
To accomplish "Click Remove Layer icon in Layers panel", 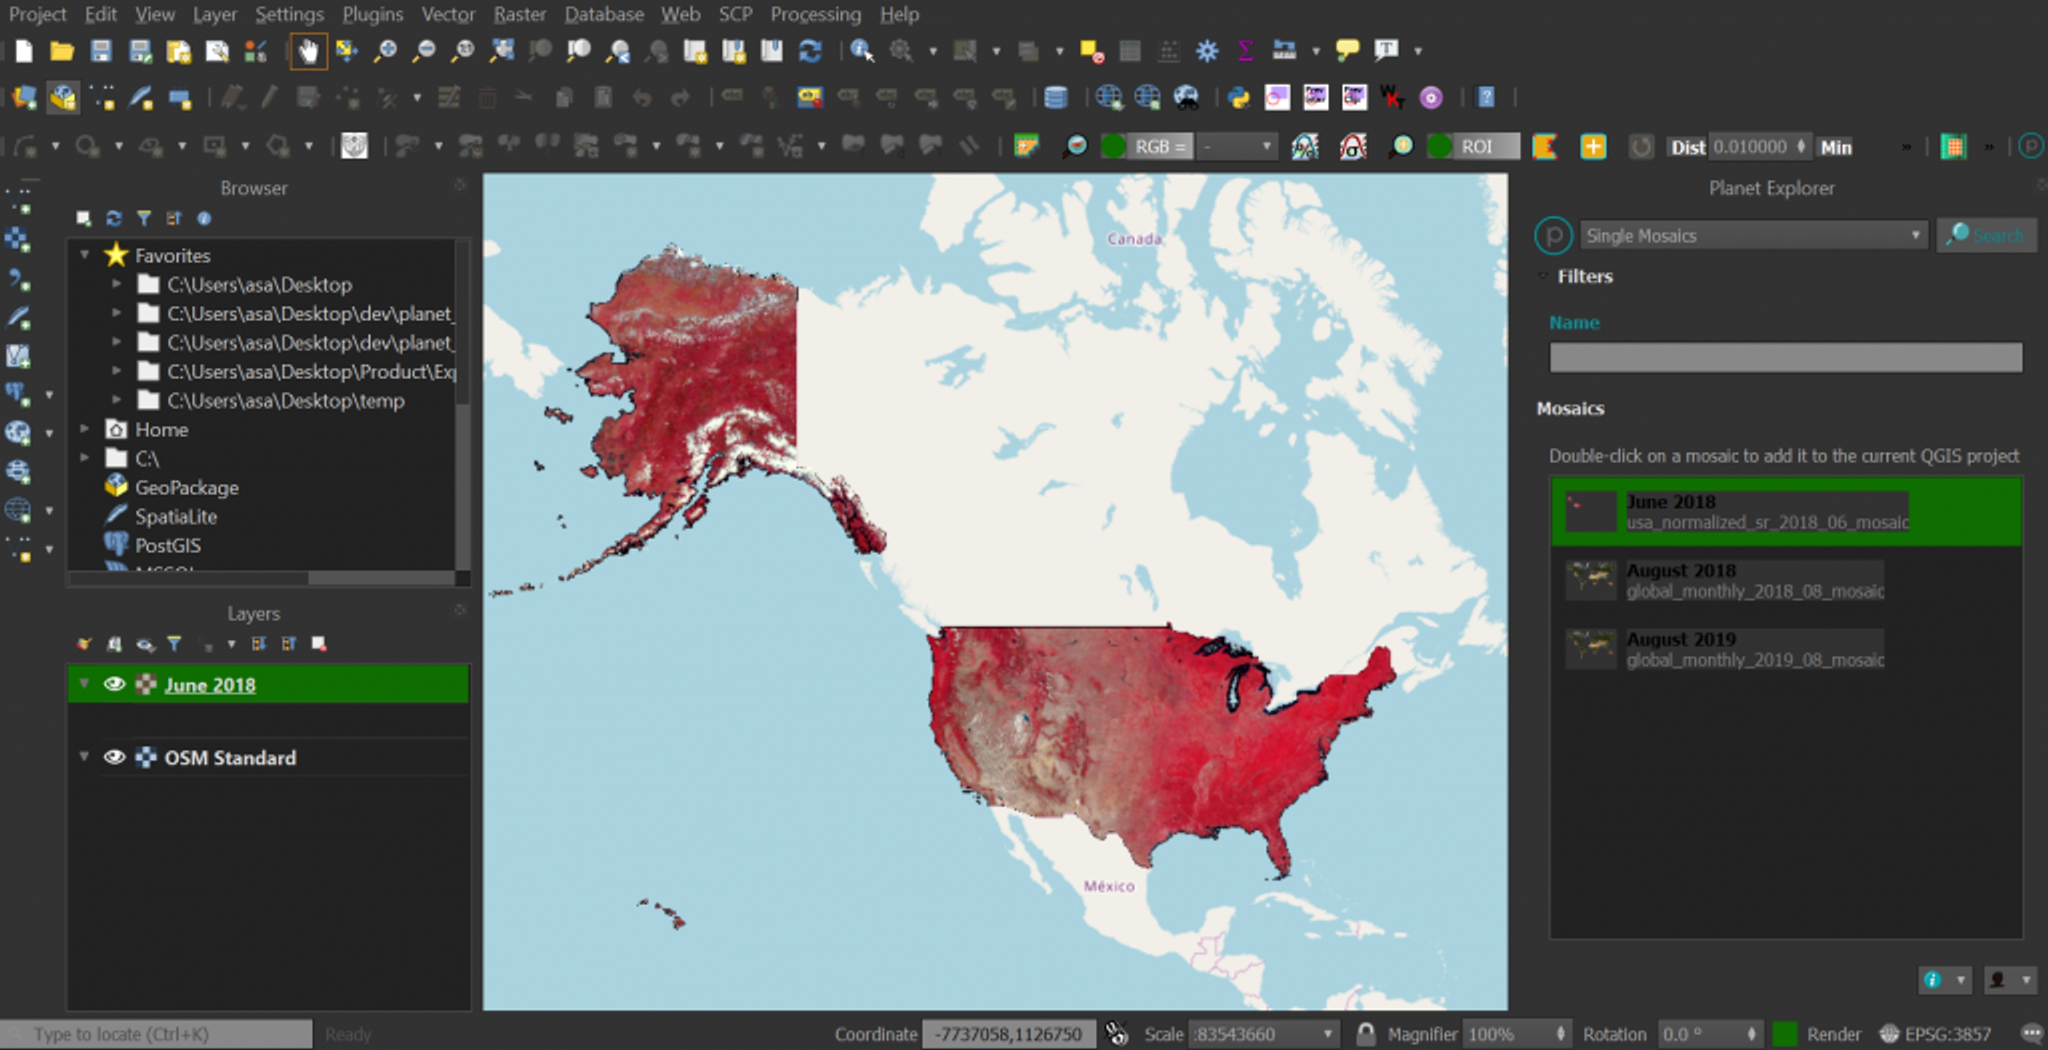I will click(319, 644).
